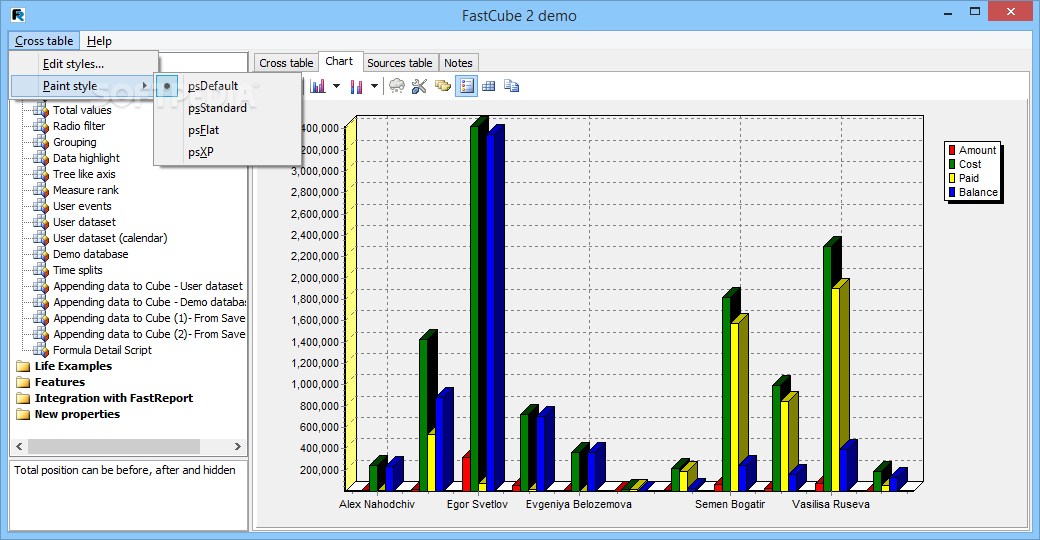Open the Measure rank example
The image size is (1040, 540).
tap(86, 190)
